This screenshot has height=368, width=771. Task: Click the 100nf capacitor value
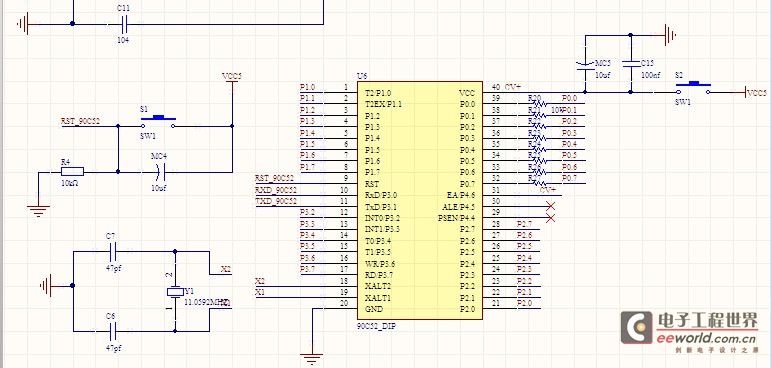(651, 75)
